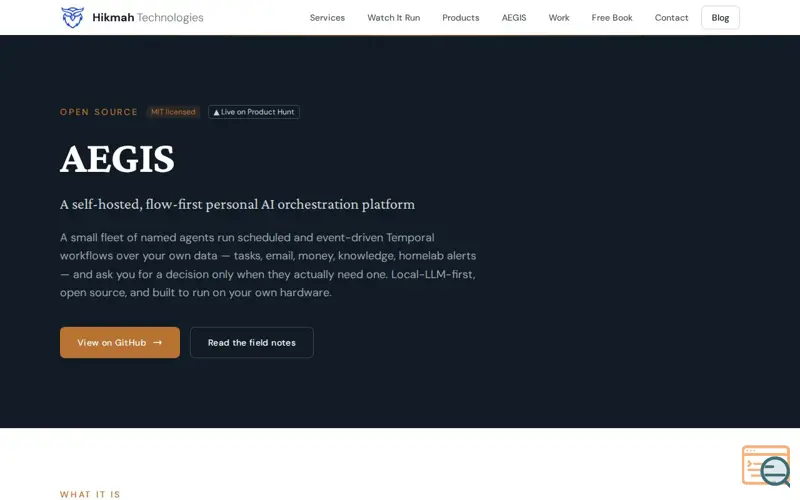Click the Blog button in header

click(720, 17)
